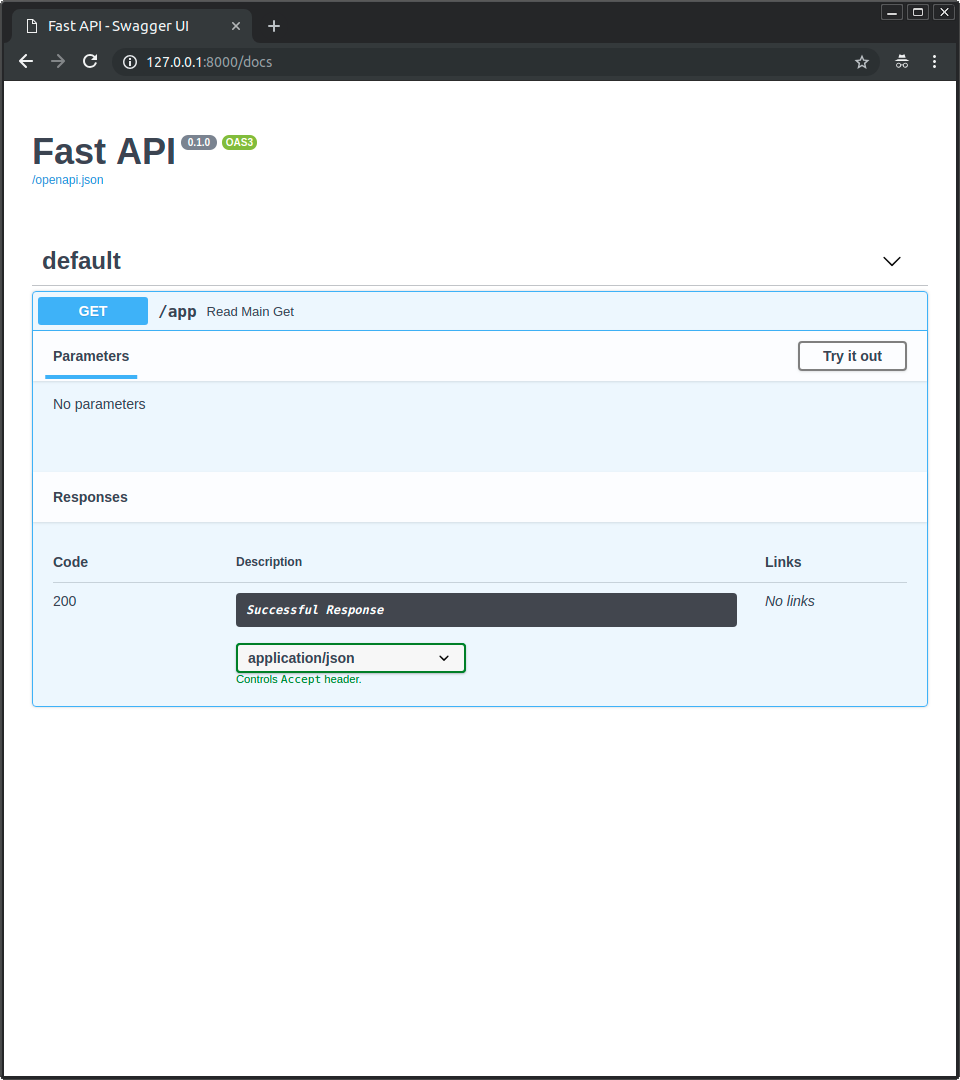Open a new browser tab
960x1080 pixels.
pyautogui.click(x=274, y=26)
